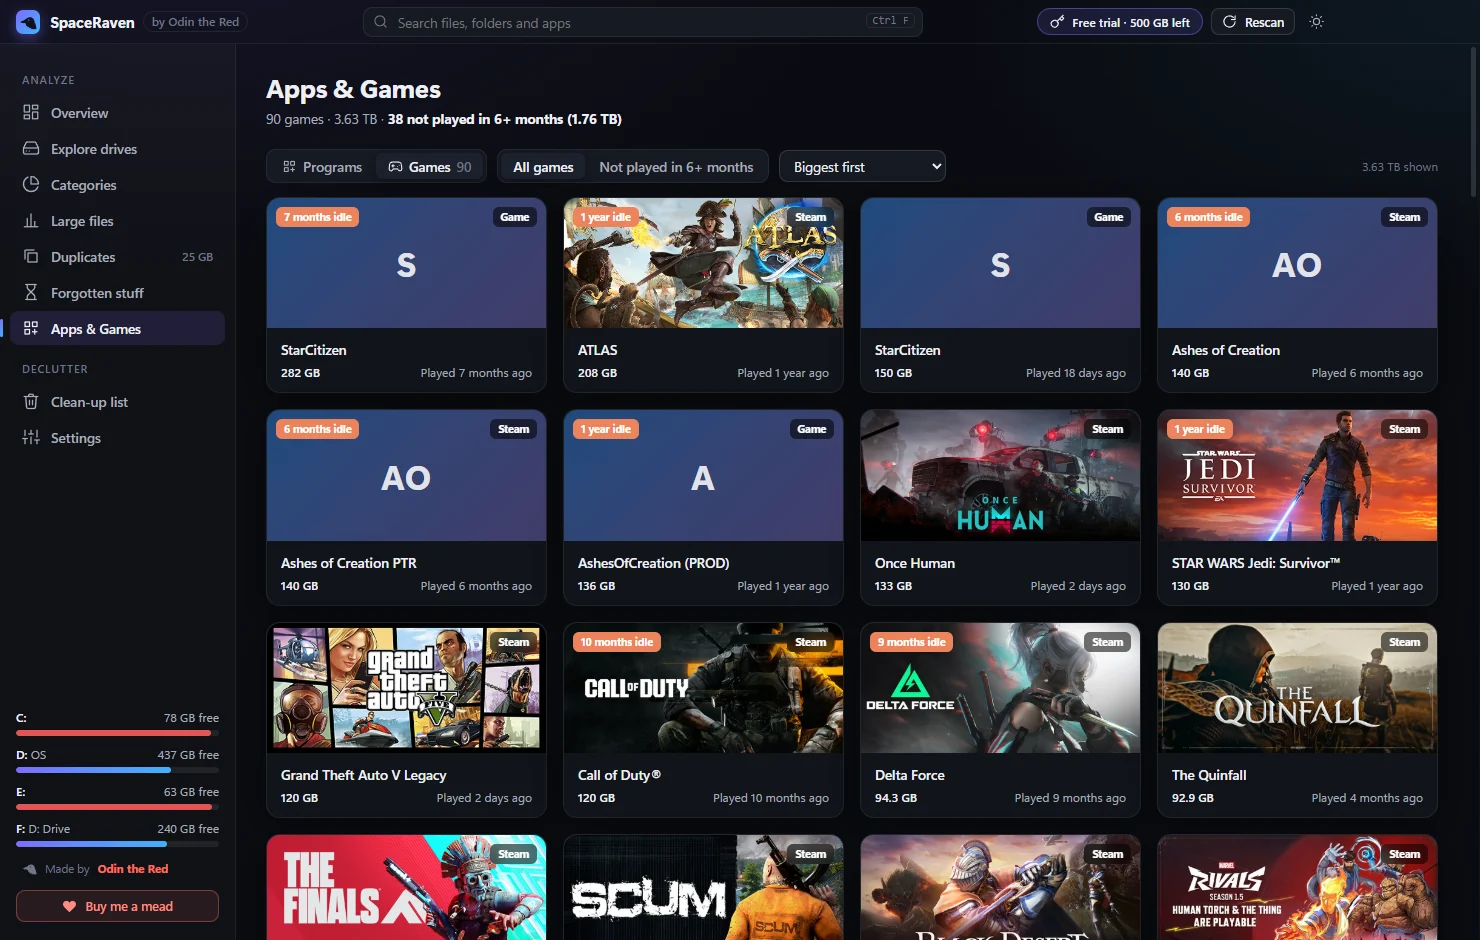This screenshot has width=1480, height=940.
Task: Open the Duplicates page
Action: point(117,256)
